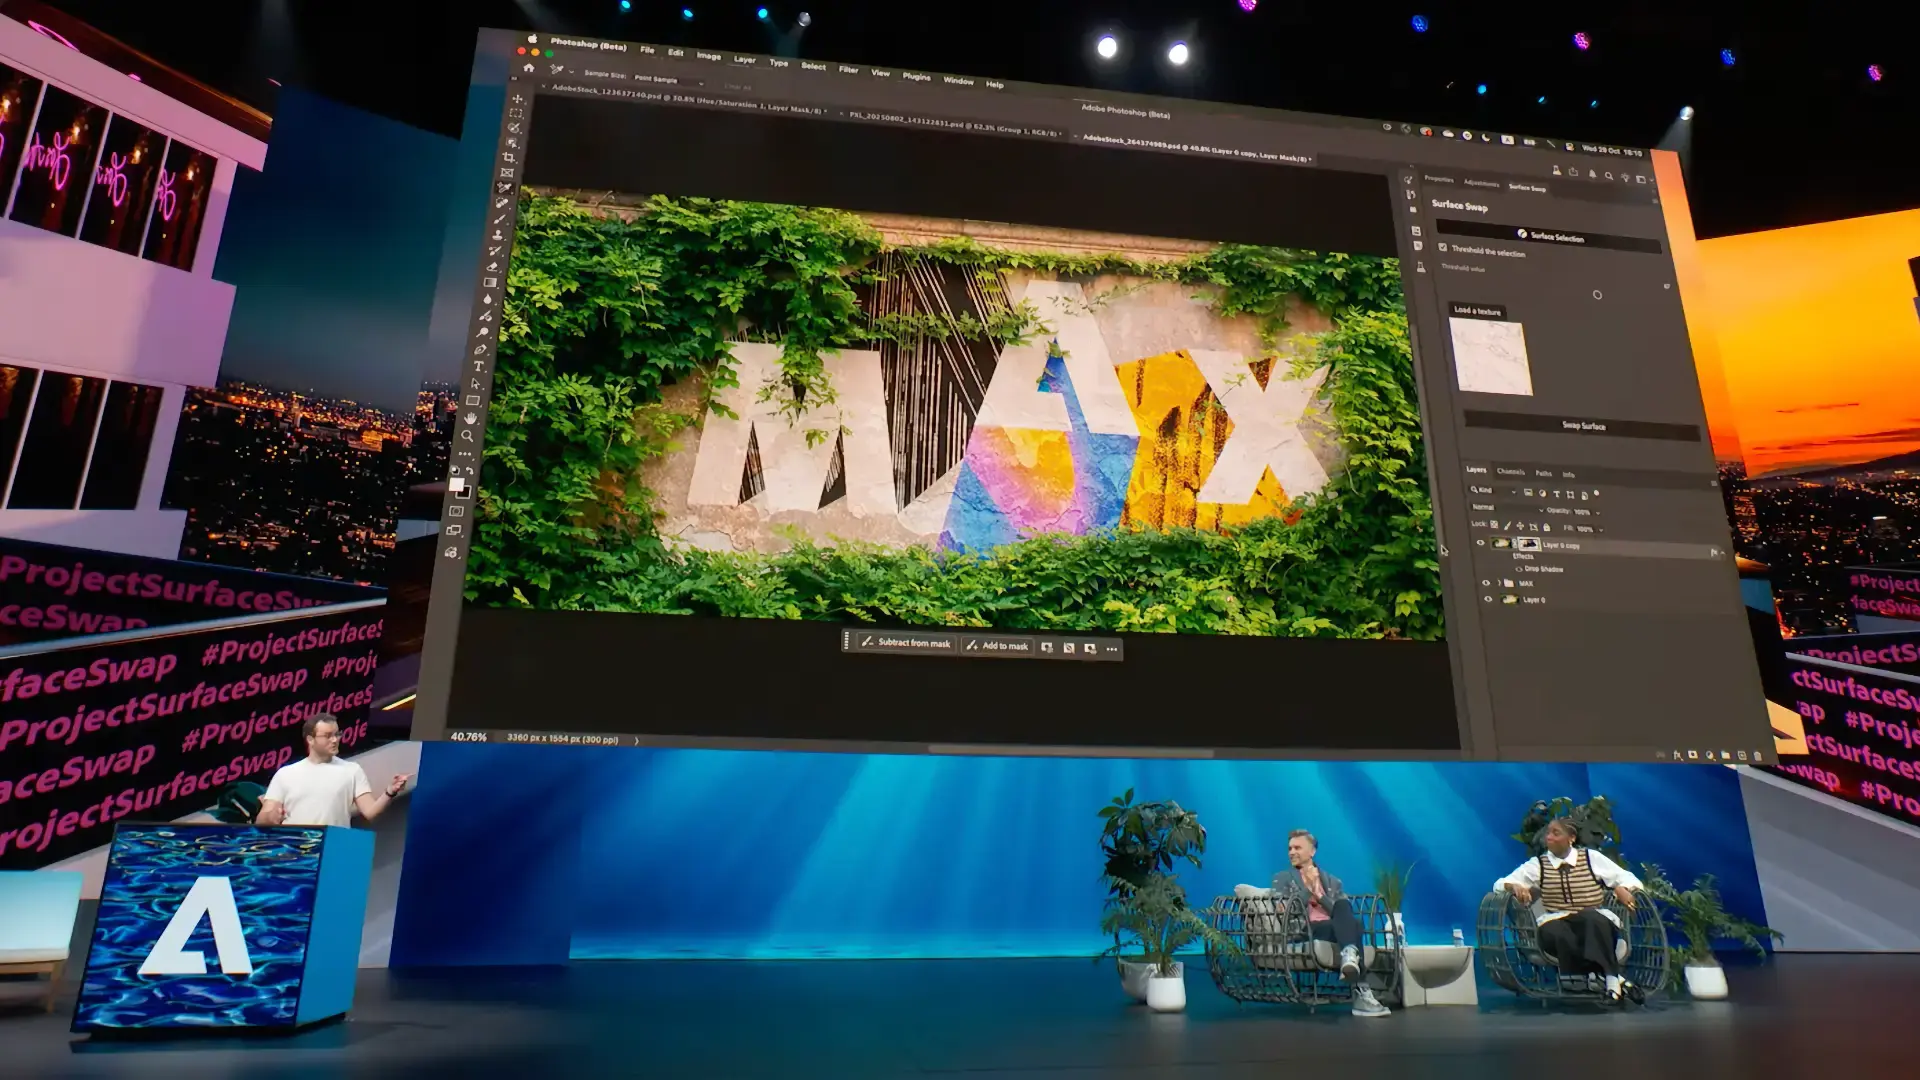Screen dimensions: 1920x1080
Task: Click the loaded marble texture thumbnail
Action: coord(1491,356)
